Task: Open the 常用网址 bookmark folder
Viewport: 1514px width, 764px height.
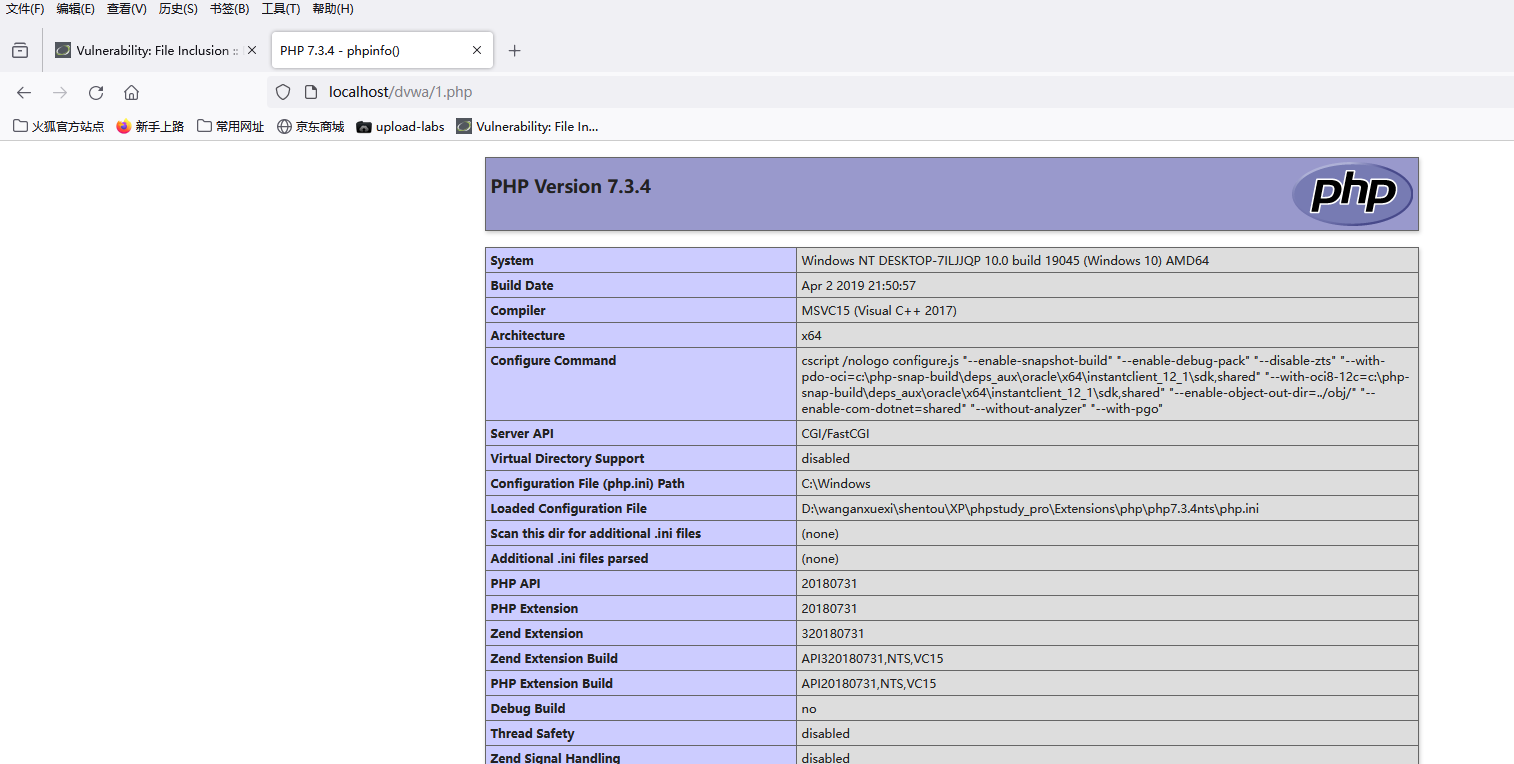Action: click(x=231, y=127)
